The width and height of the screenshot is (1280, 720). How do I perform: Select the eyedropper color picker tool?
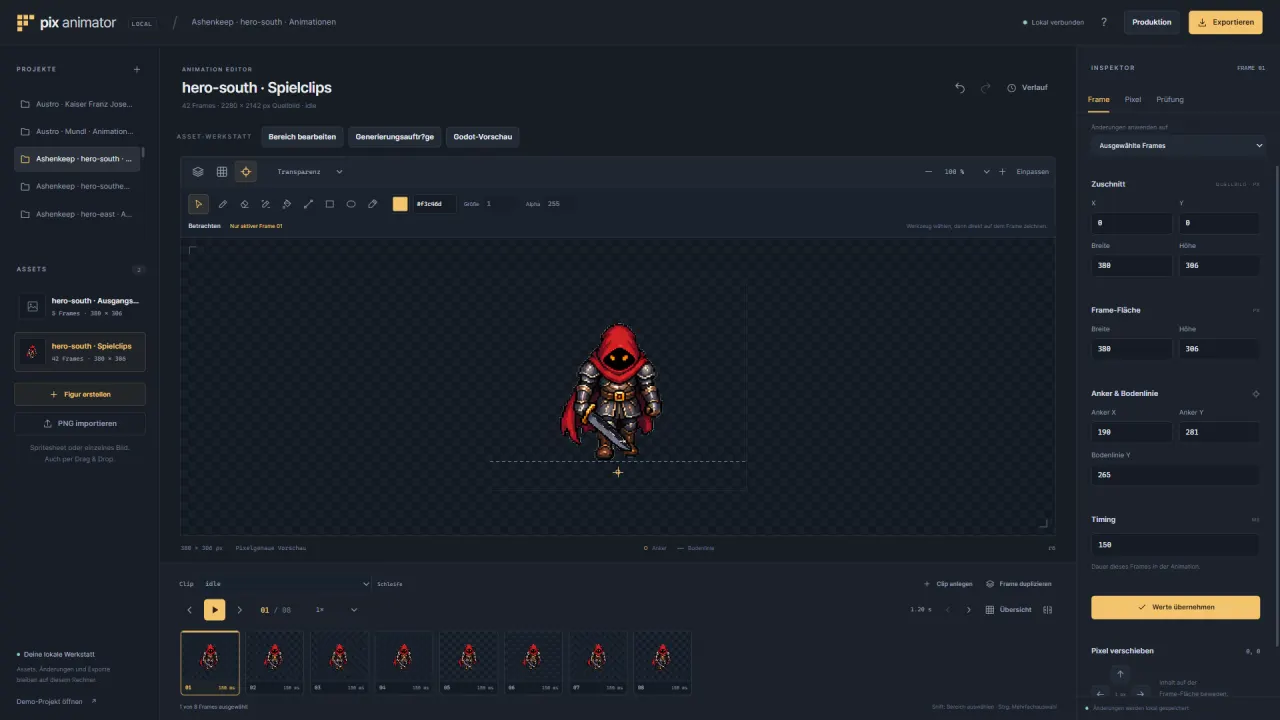tap(373, 204)
